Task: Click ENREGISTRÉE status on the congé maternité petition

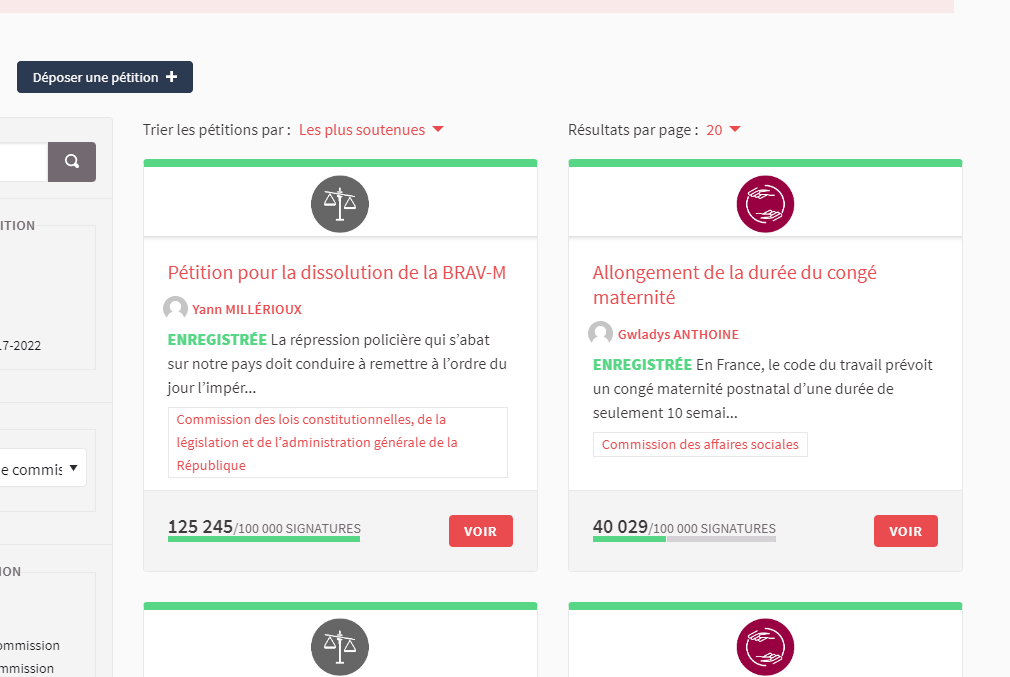Action: click(642, 365)
